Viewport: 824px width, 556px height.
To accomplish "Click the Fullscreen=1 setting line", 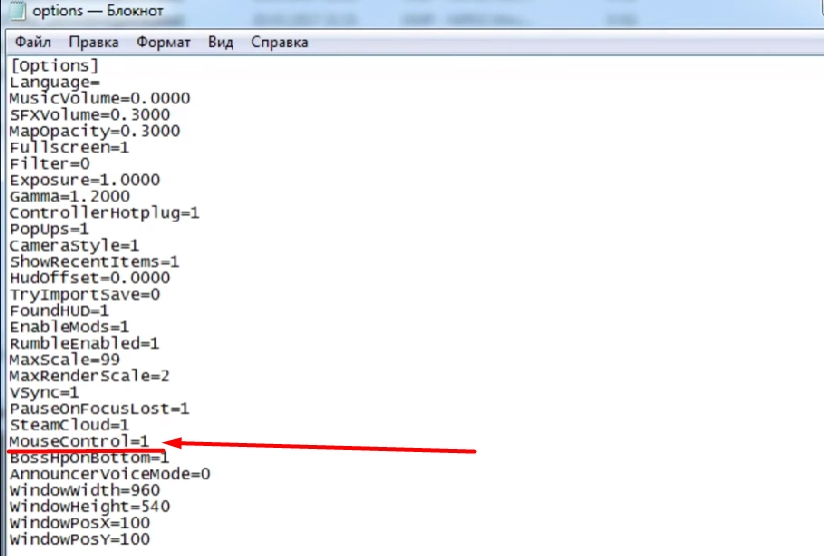I will tap(69, 147).
